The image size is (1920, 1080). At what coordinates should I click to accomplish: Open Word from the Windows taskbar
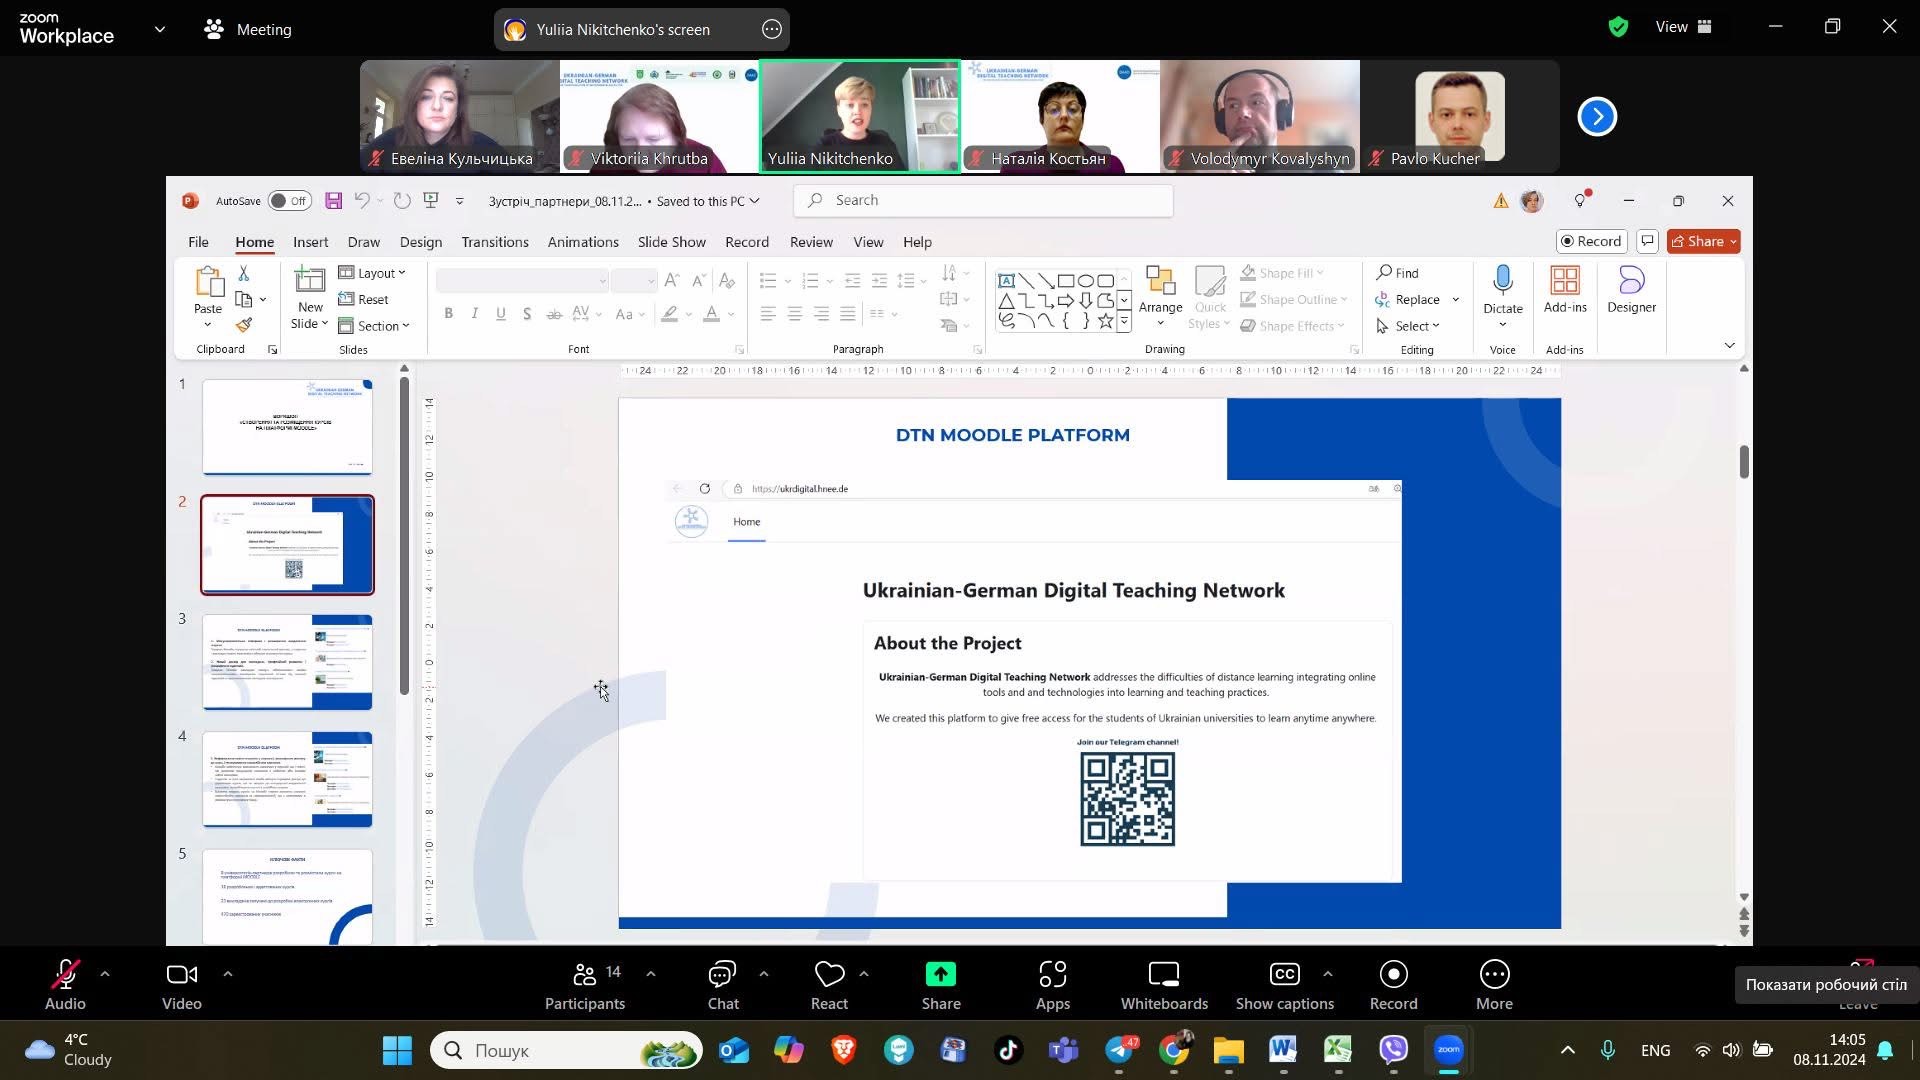click(x=1283, y=1050)
